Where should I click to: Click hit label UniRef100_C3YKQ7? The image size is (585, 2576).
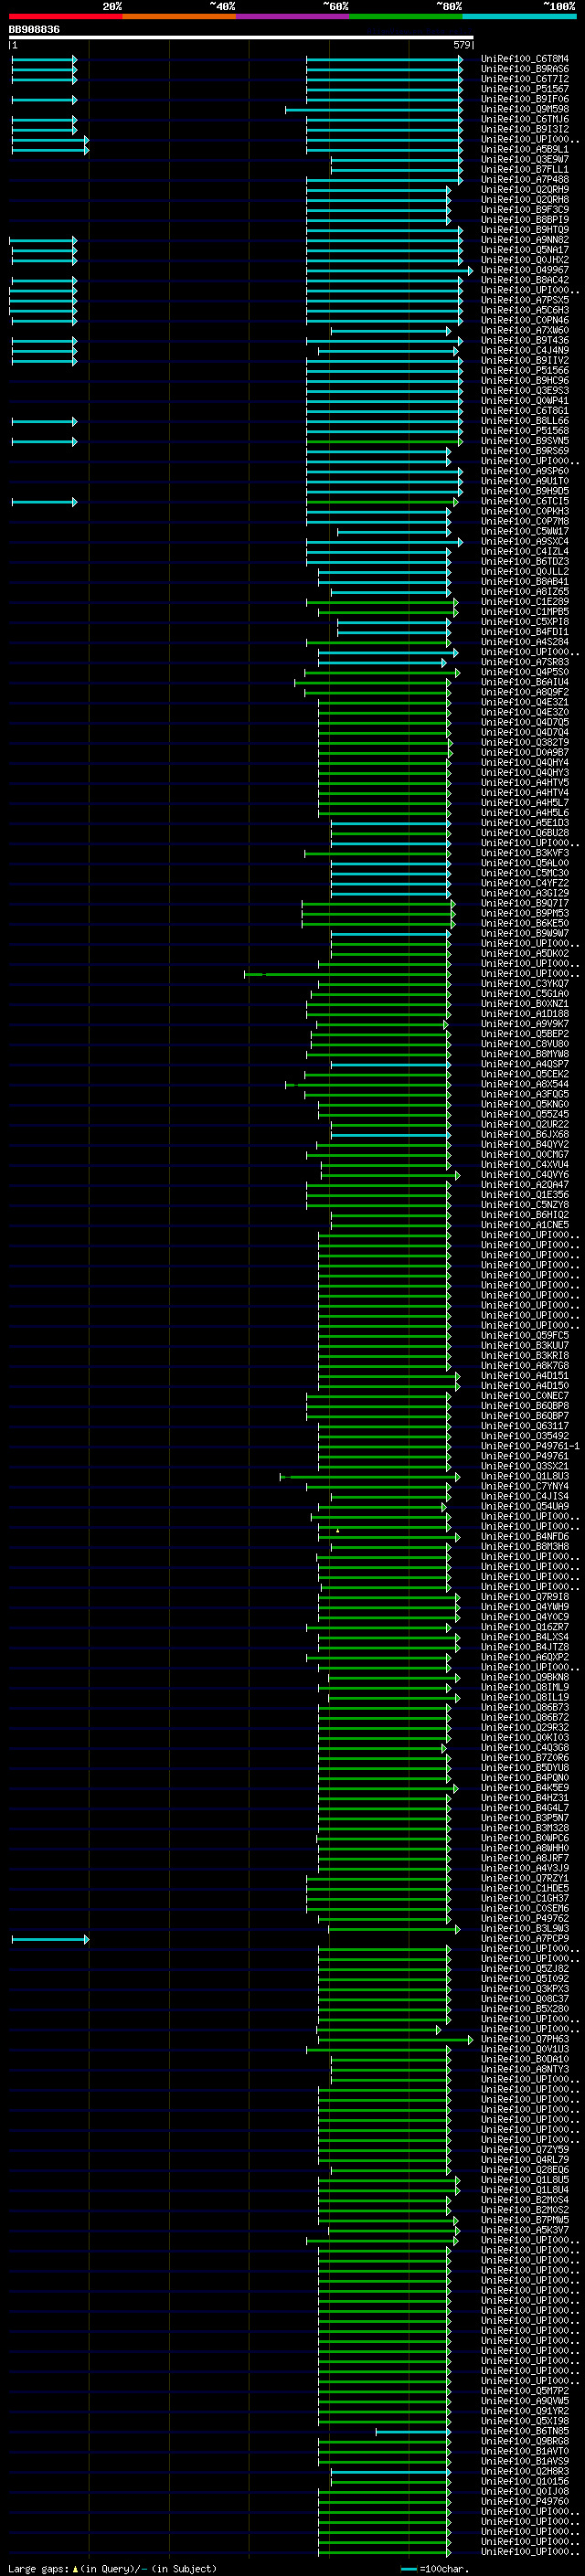525,984
